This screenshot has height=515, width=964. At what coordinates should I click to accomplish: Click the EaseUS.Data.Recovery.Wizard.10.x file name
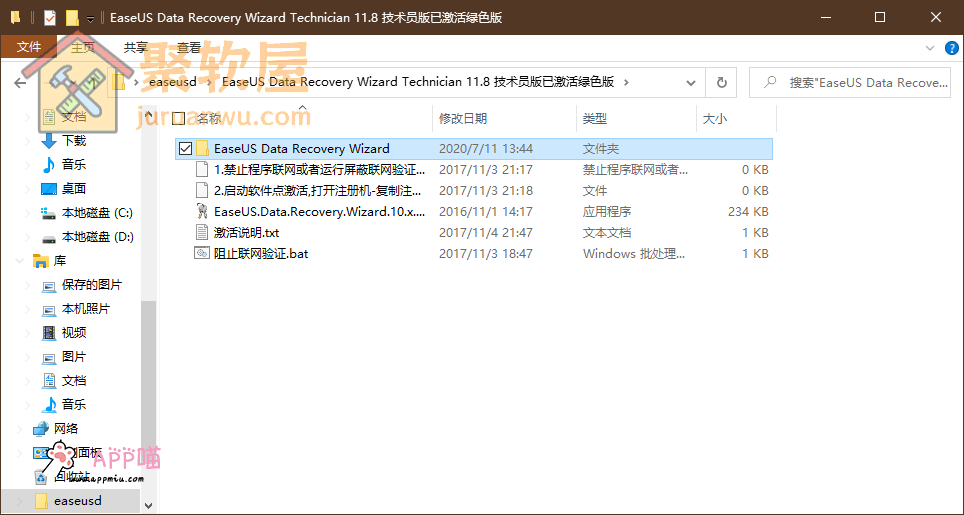[x=319, y=211]
